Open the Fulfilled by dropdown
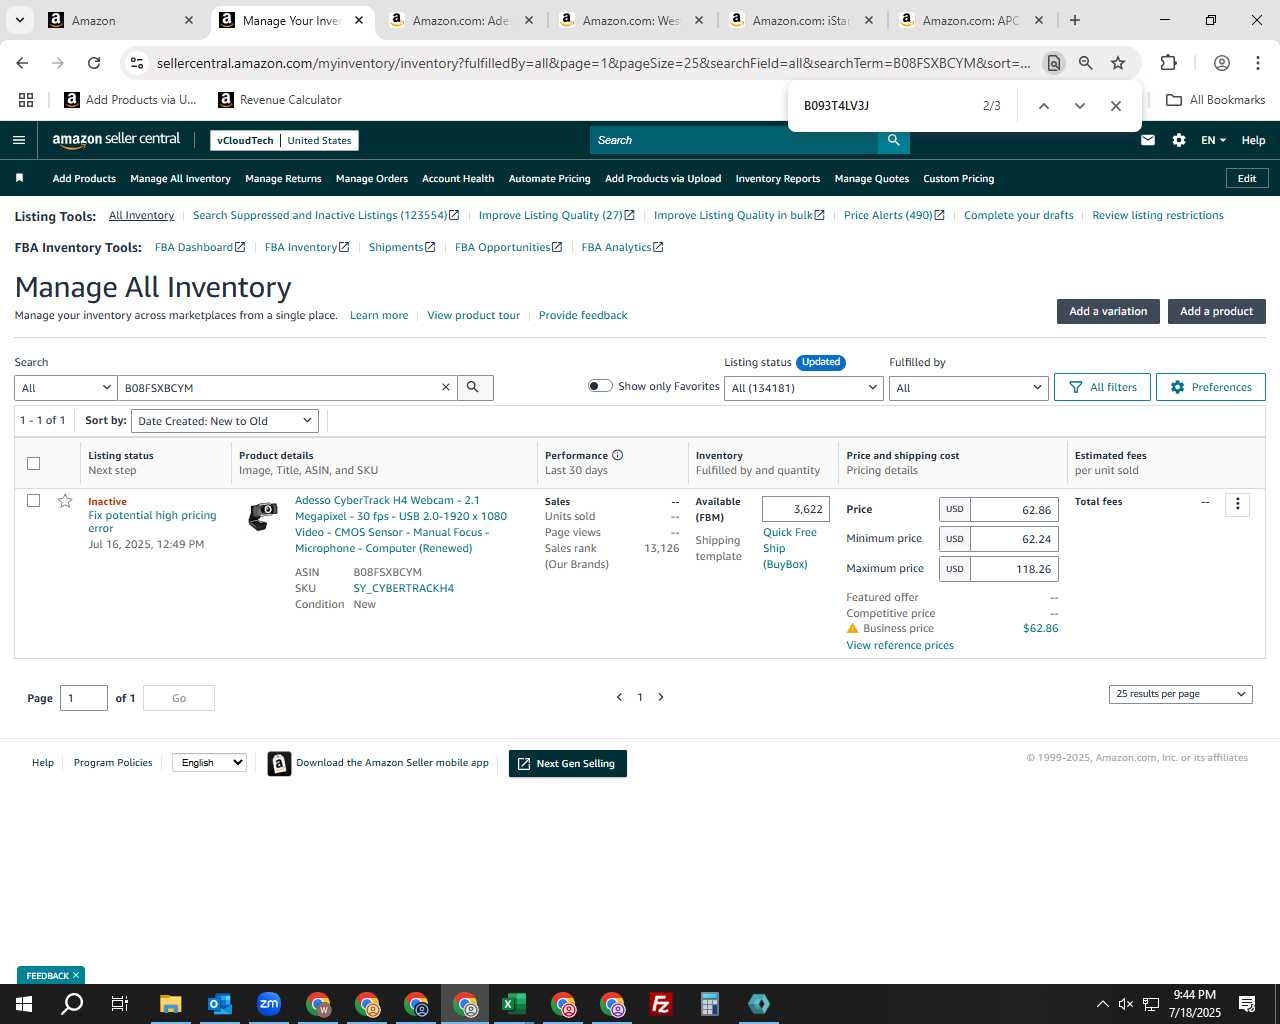1280x1024 pixels. click(x=968, y=388)
